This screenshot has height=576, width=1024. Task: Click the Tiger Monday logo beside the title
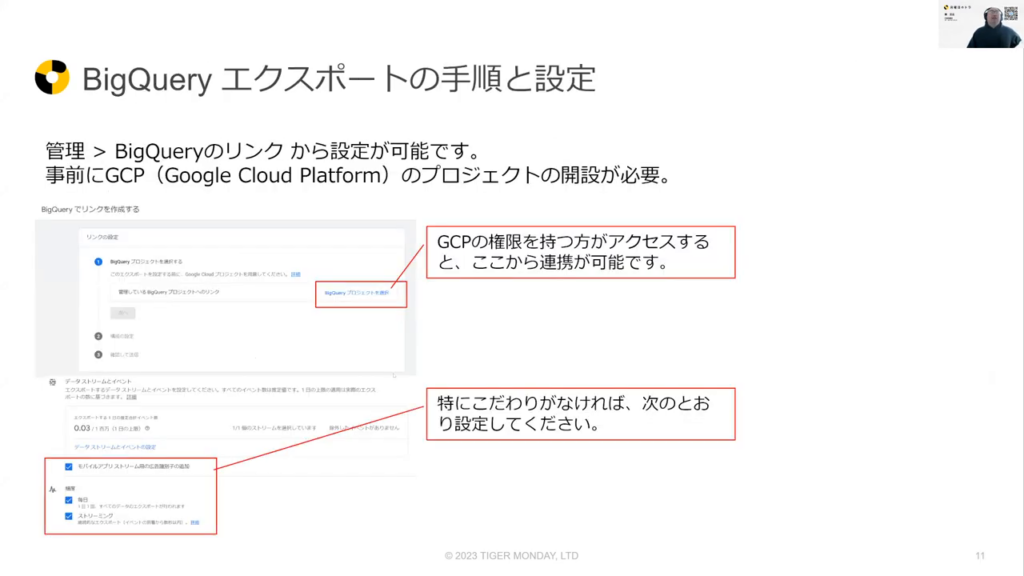pos(52,77)
